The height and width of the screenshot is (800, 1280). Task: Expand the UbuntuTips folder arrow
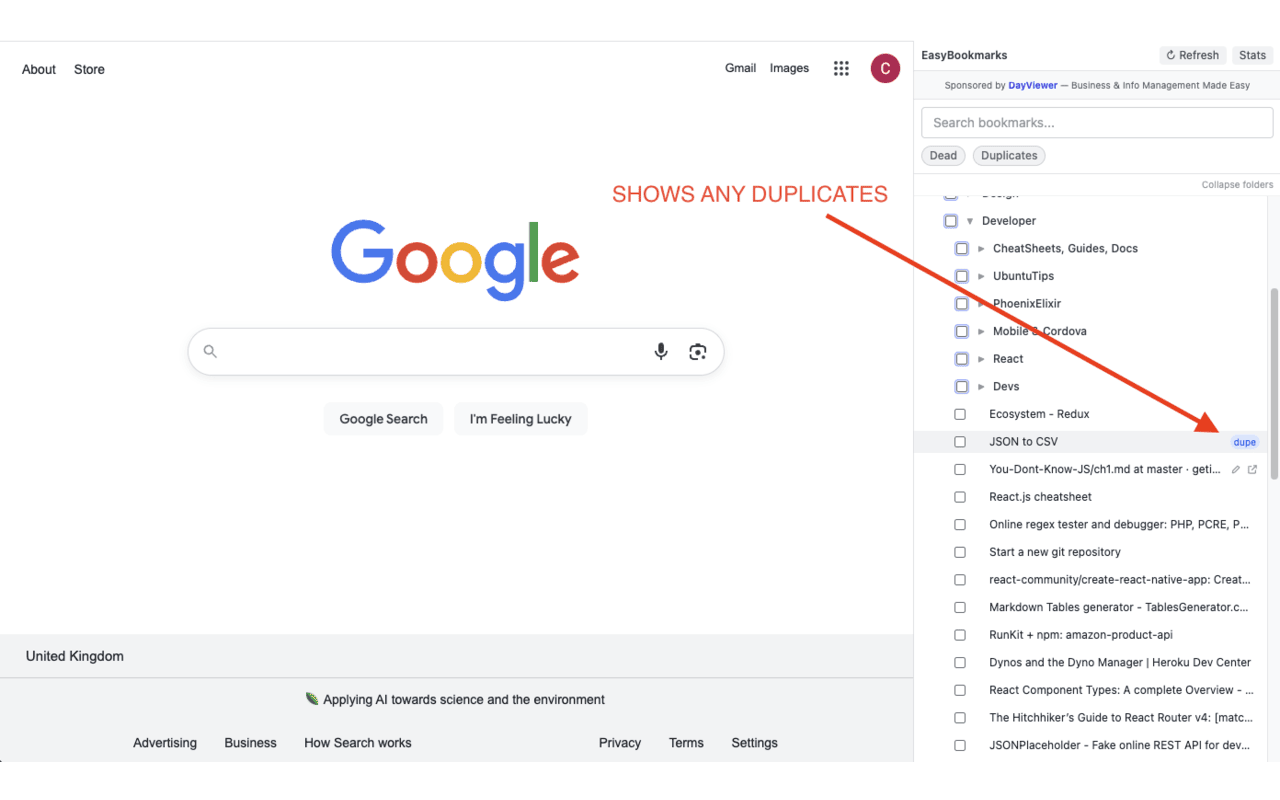point(981,276)
